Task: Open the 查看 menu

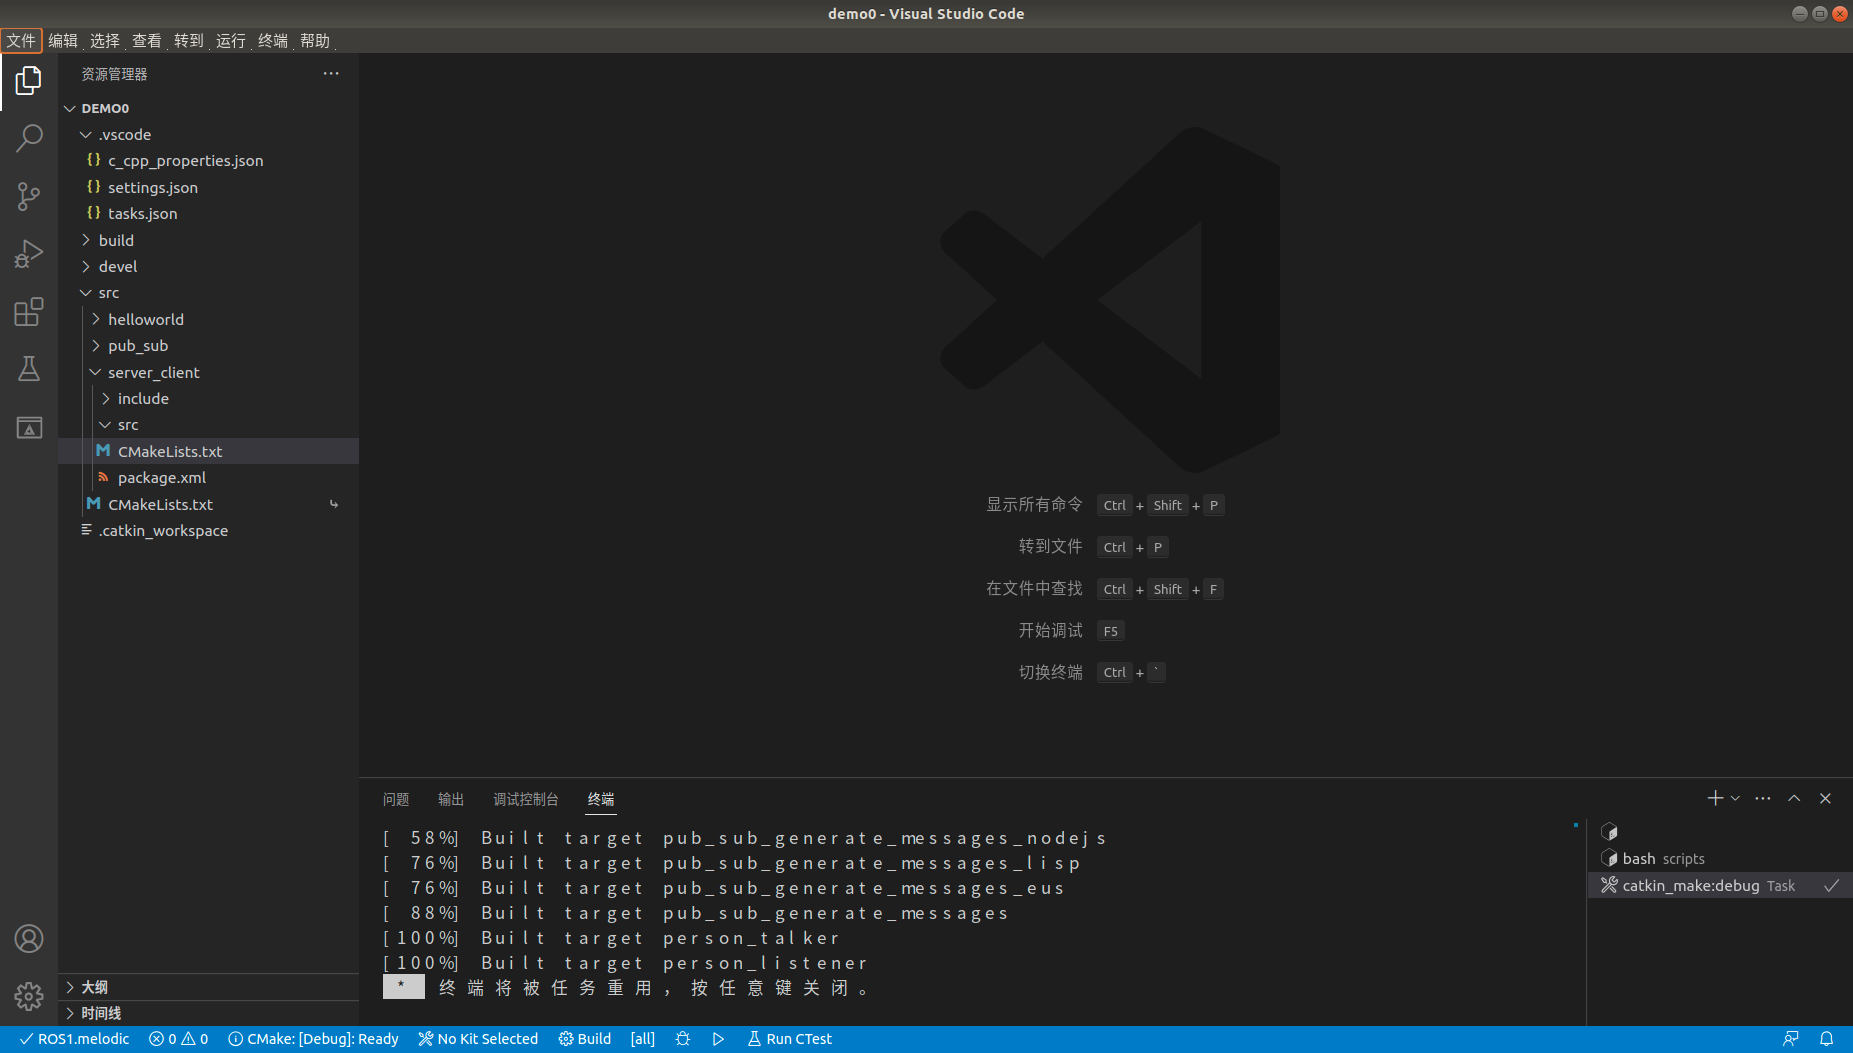Action: click(147, 40)
